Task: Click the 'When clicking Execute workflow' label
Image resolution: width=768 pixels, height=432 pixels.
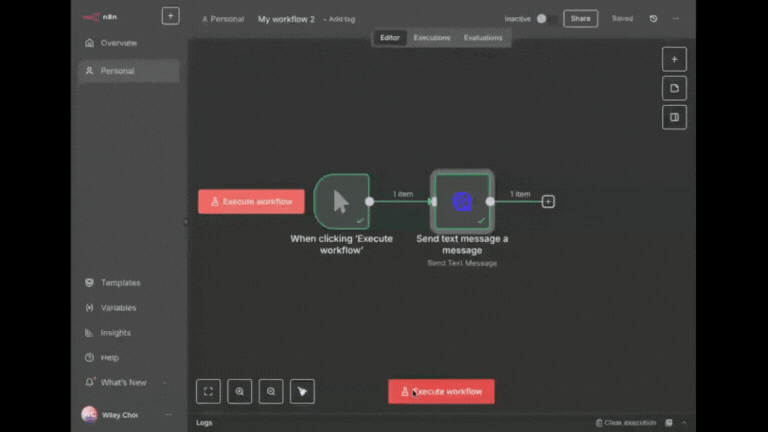Action: click(x=341, y=244)
